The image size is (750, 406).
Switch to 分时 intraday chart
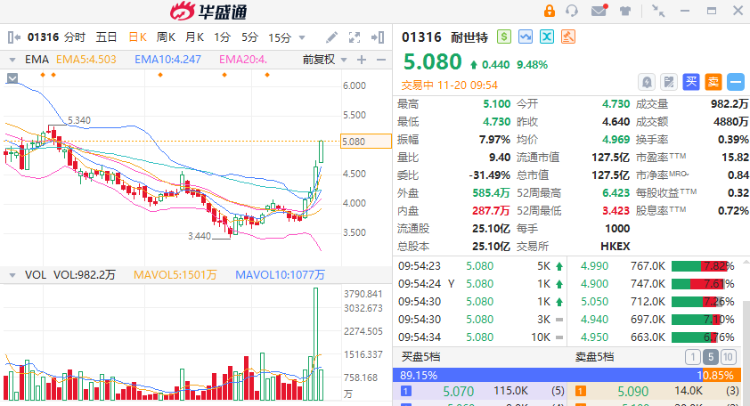tap(75, 37)
